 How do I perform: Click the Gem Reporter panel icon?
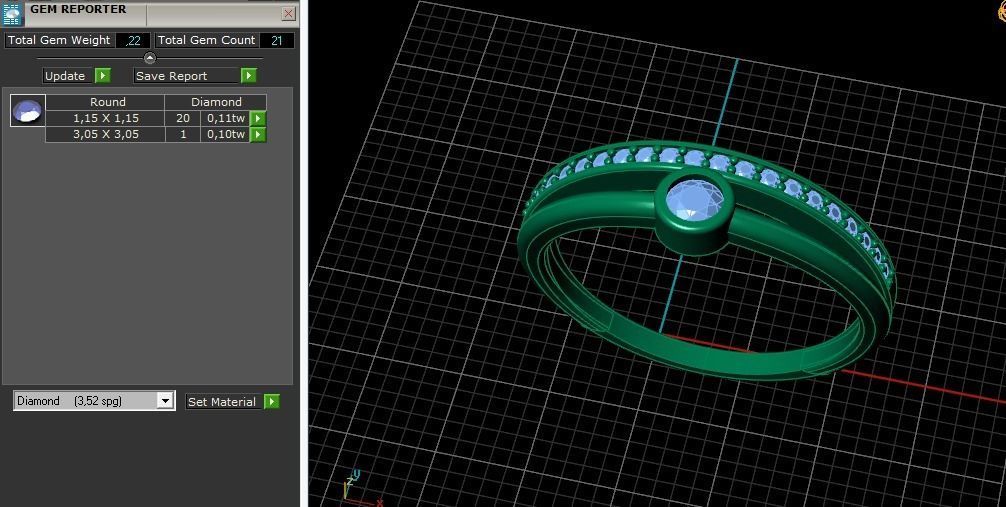13,13
